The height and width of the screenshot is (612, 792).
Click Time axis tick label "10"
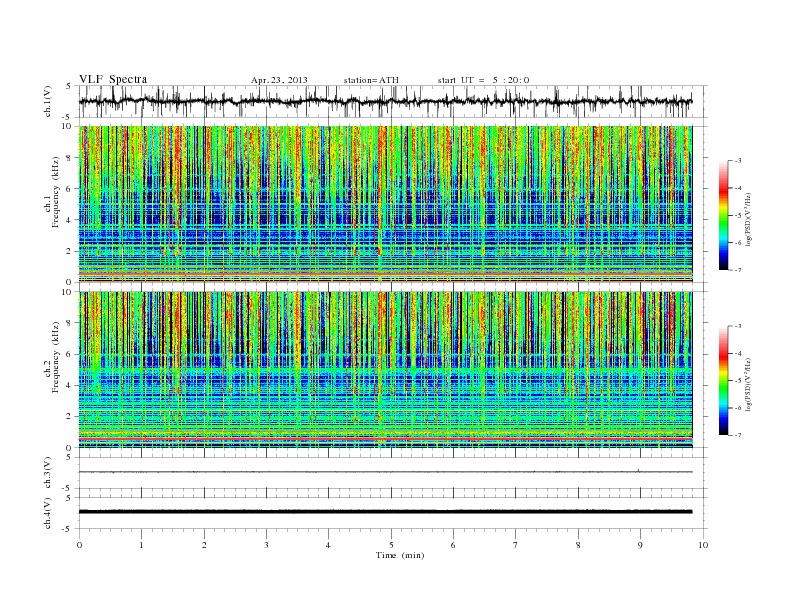[703, 545]
